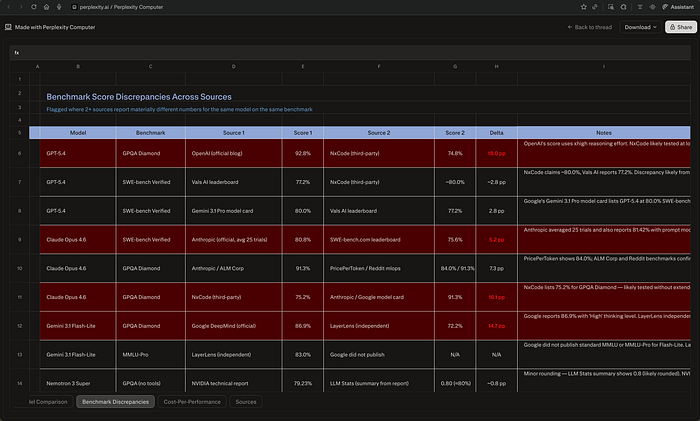The image size is (700, 421).
Task: Click the Delta header cell
Action: pos(496,133)
